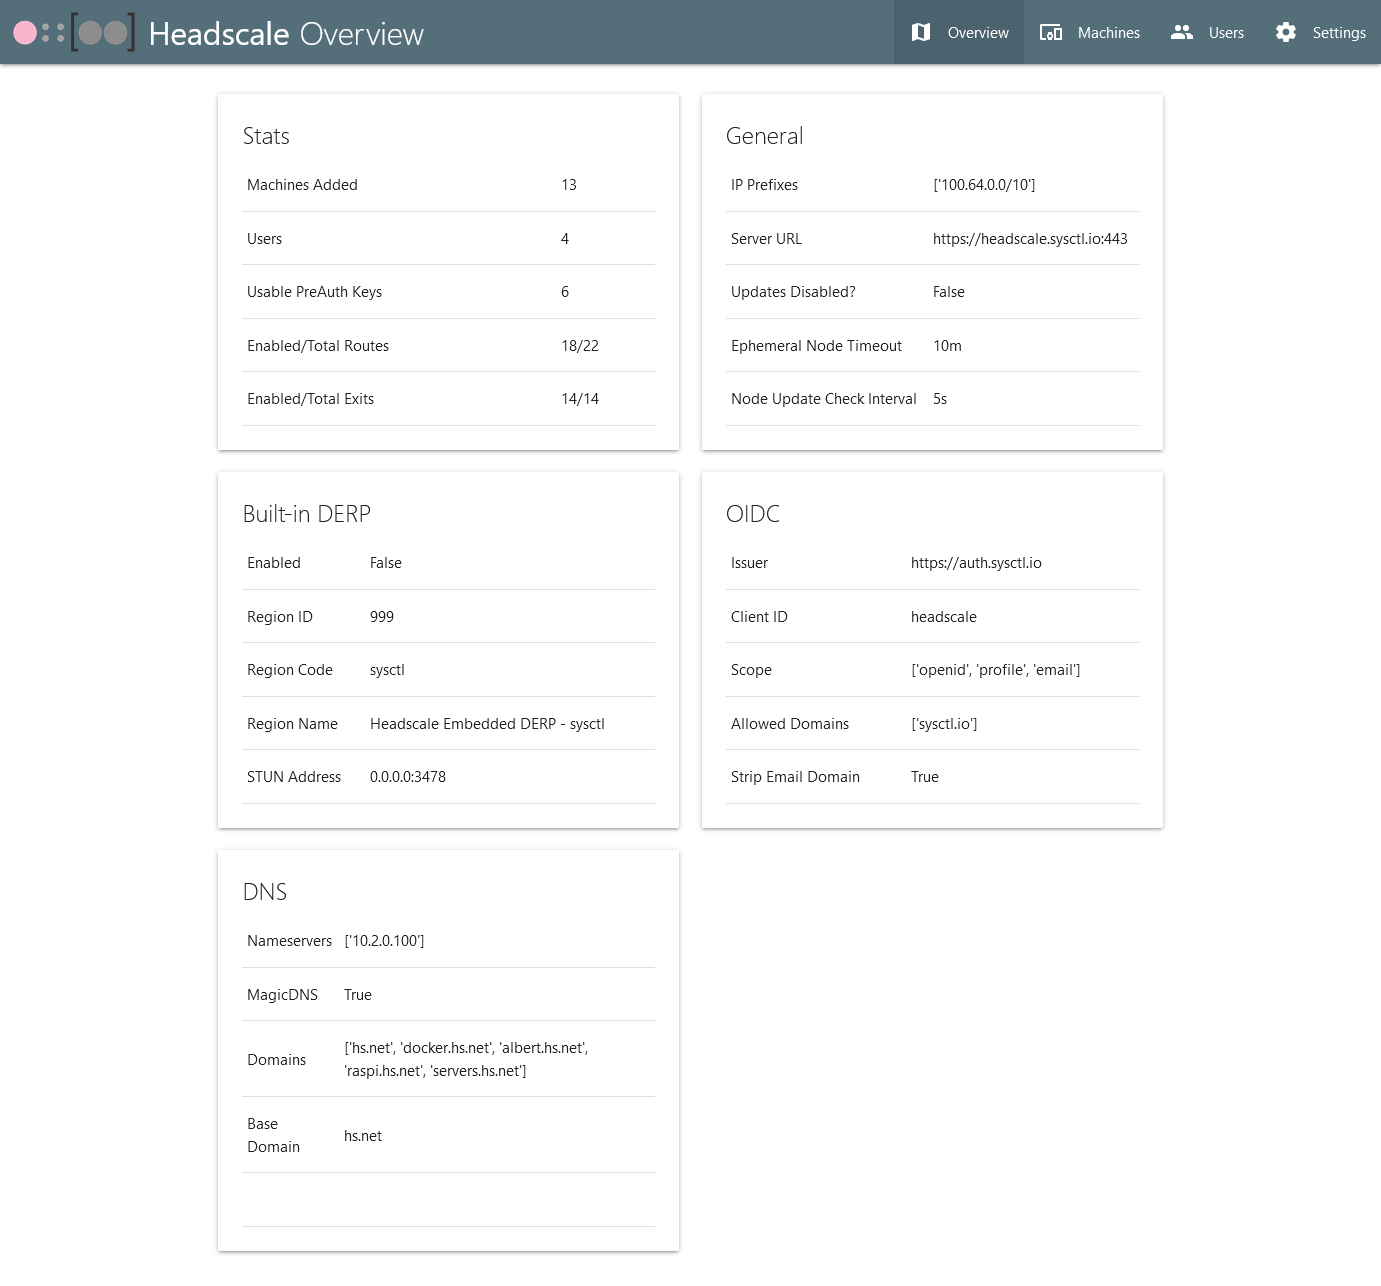Click the DNS Nameservers value
Screen dimensions: 1381x1286
tap(384, 941)
